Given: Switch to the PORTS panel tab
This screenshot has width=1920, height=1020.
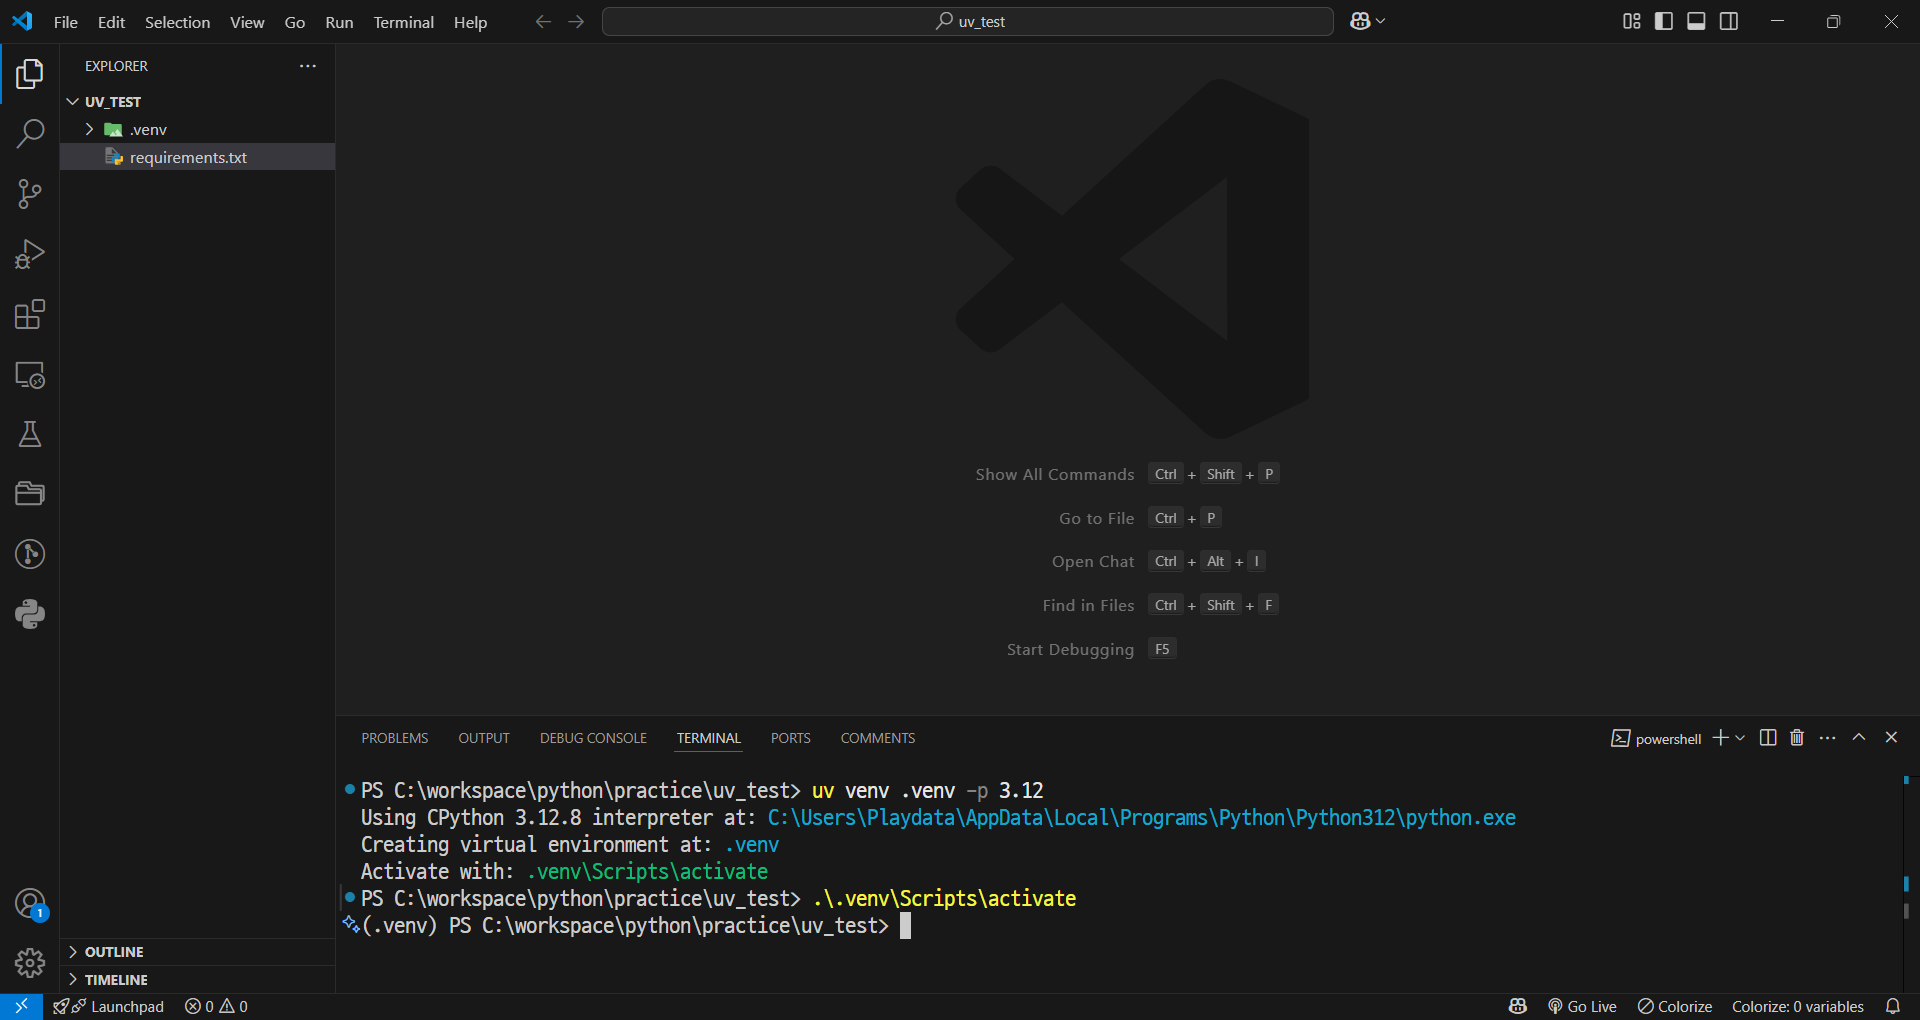Looking at the screenshot, I should (x=790, y=738).
